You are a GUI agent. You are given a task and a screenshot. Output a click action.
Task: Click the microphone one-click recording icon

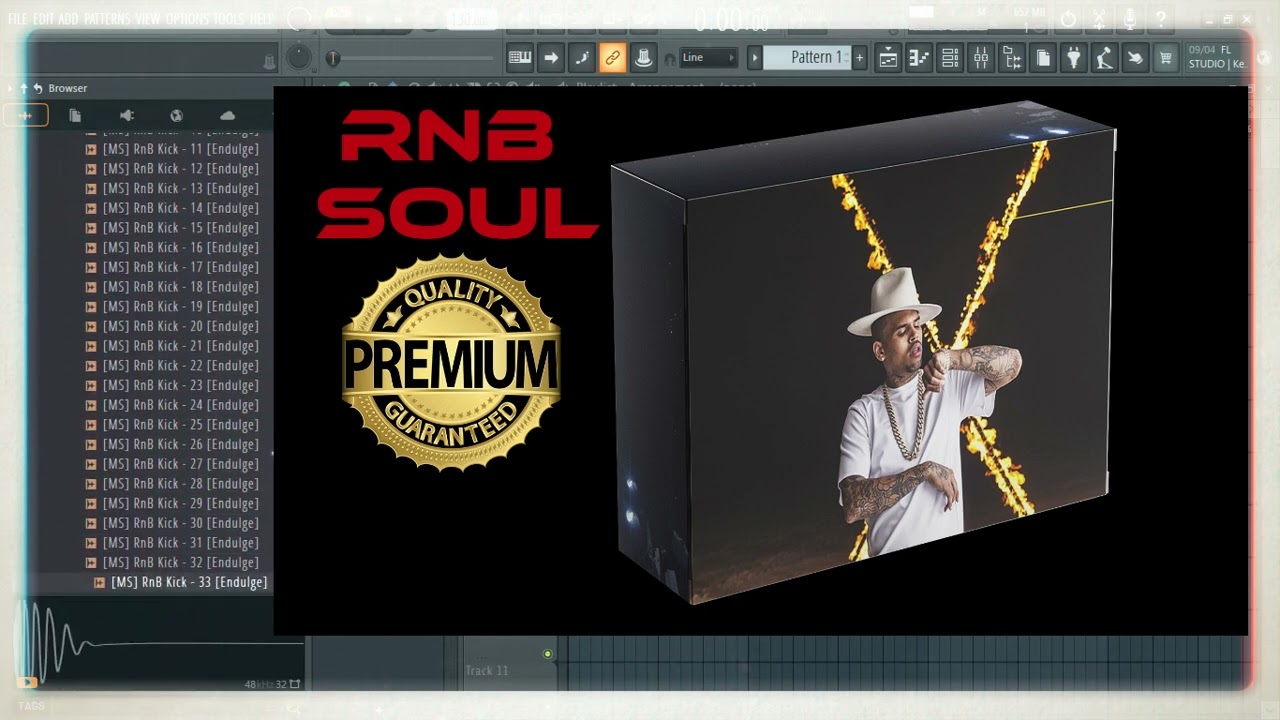pyautogui.click(x=1130, y=19)
